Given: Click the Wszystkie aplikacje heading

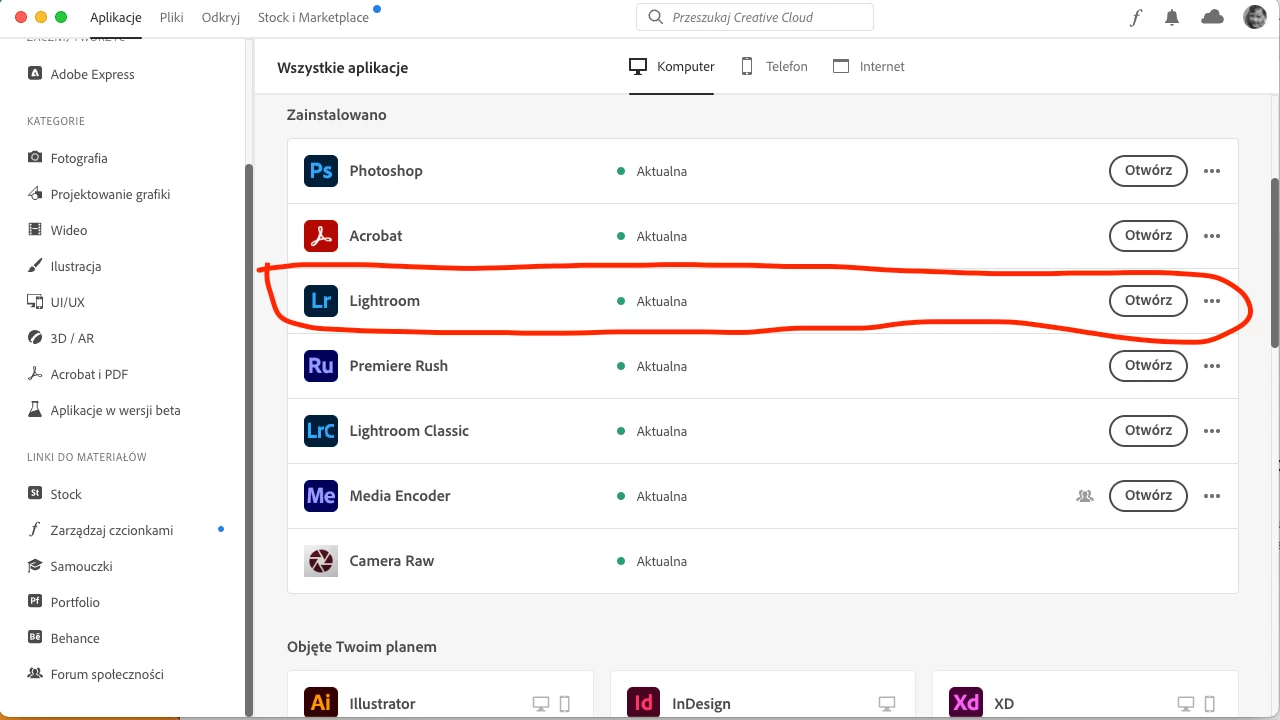Looking at the screenshot, I should (x=343, y=68).
